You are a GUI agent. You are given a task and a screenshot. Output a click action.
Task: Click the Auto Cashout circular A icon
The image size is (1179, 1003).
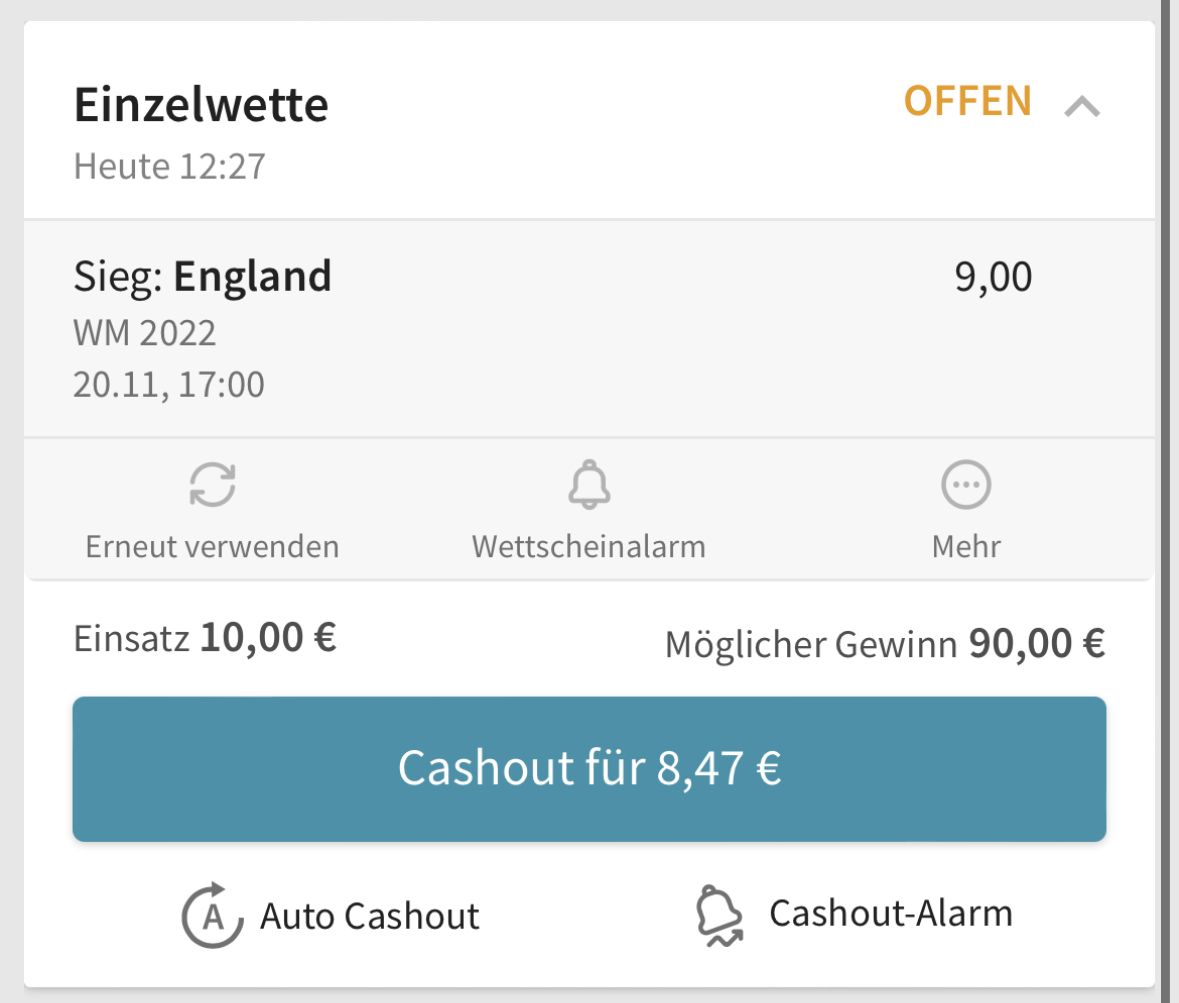tap(213, 915)
